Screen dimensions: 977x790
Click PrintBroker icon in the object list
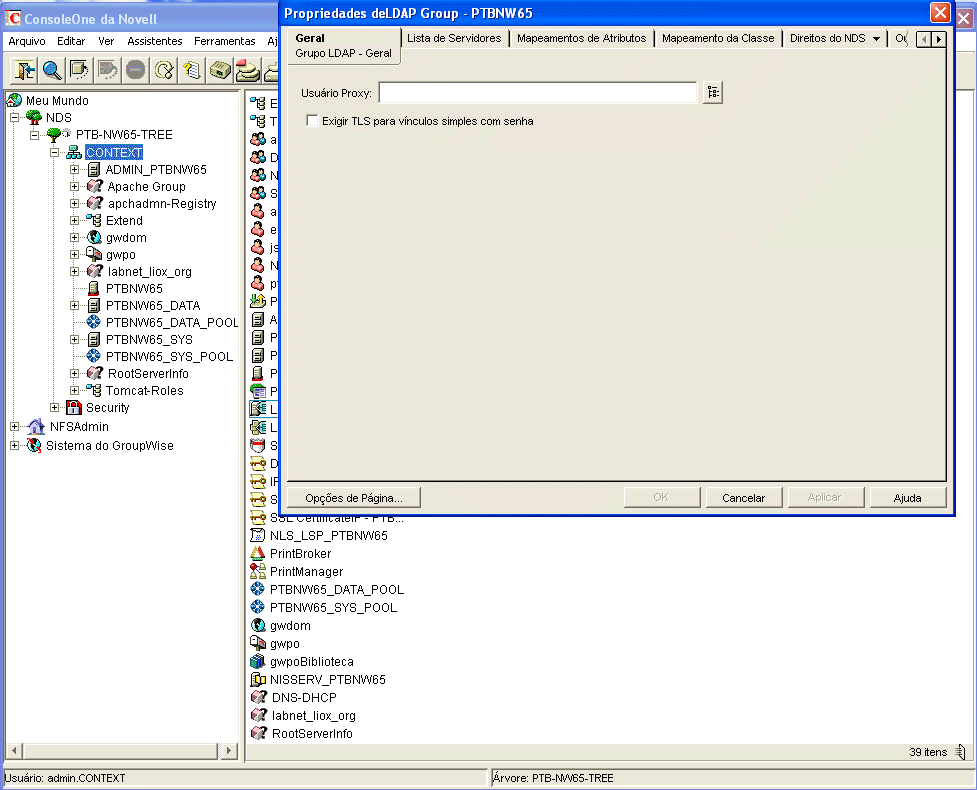coord(257,553)
